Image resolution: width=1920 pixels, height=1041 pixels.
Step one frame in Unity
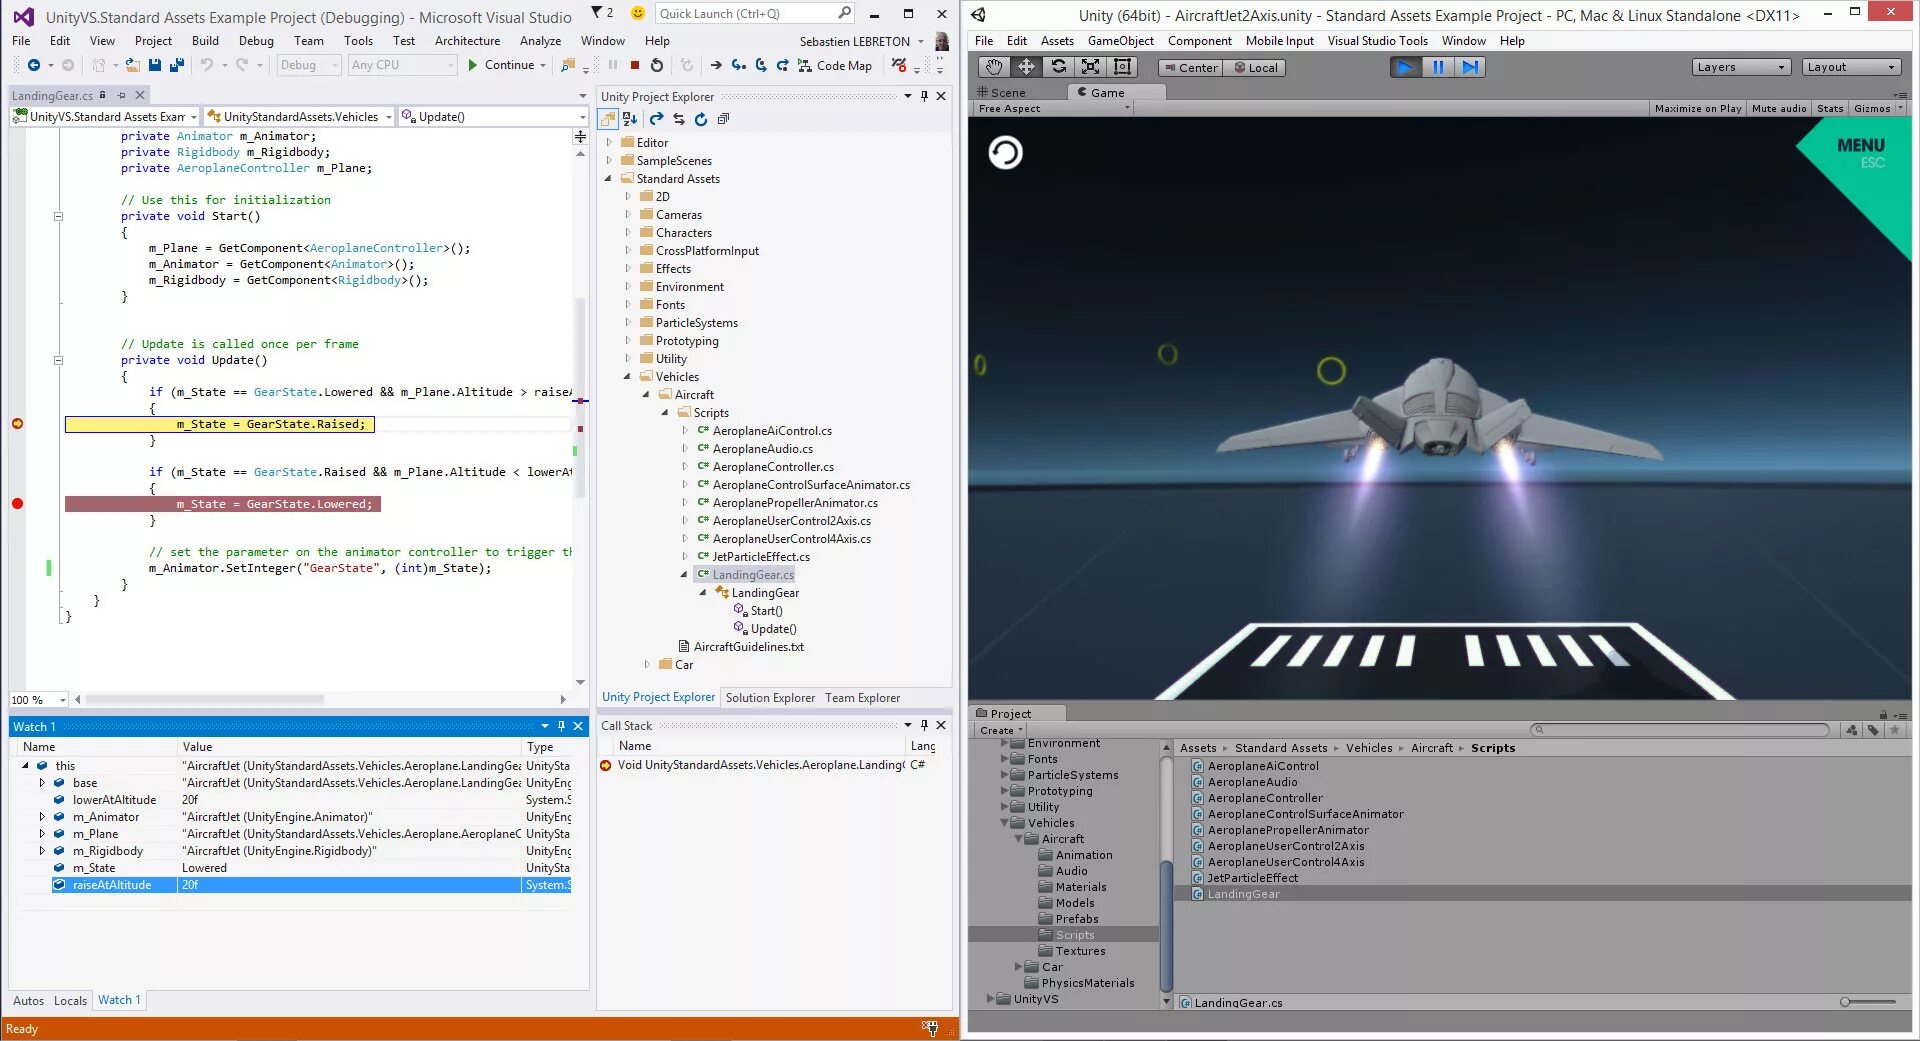1469,67
